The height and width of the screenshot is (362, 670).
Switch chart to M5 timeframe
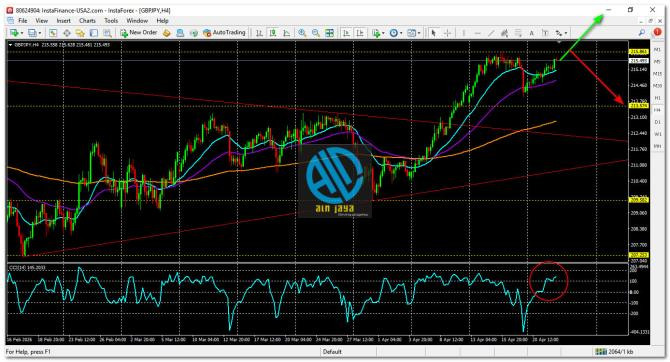658,62
